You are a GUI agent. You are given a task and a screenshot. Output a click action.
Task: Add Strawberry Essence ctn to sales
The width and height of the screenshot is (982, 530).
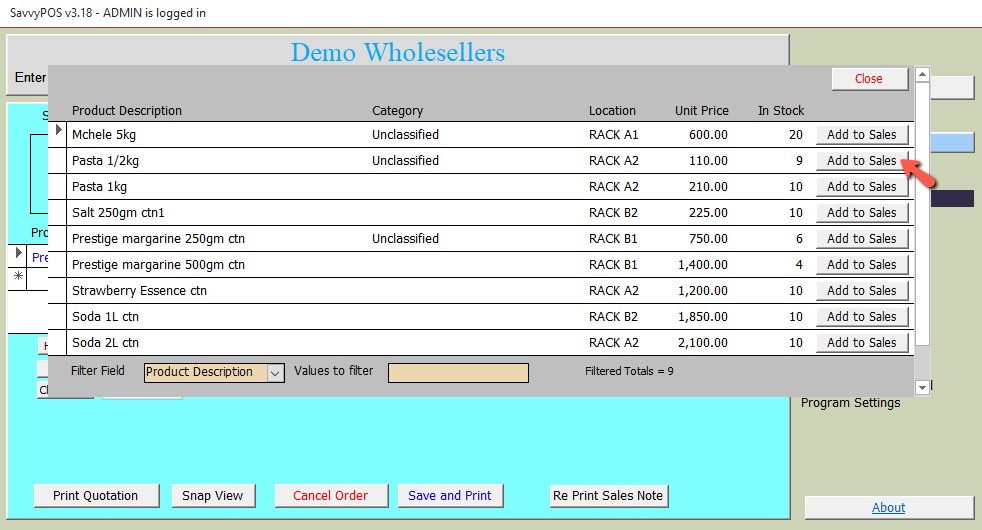click(x=861, y=291)
